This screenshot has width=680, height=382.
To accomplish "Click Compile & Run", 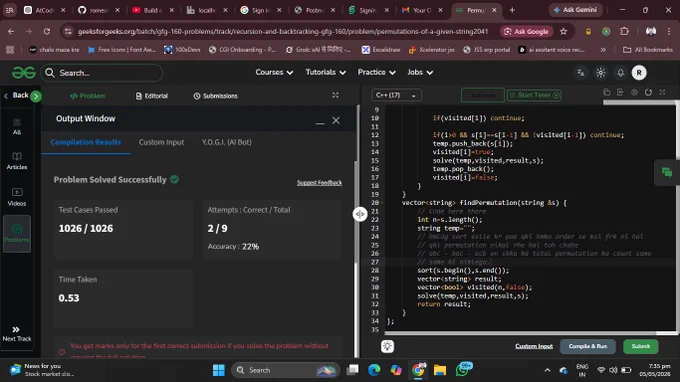I will (x=588, y=346).
